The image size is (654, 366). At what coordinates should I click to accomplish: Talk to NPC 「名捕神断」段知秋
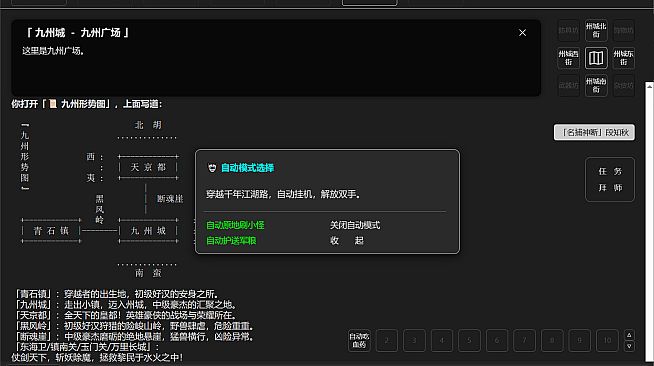594,133
